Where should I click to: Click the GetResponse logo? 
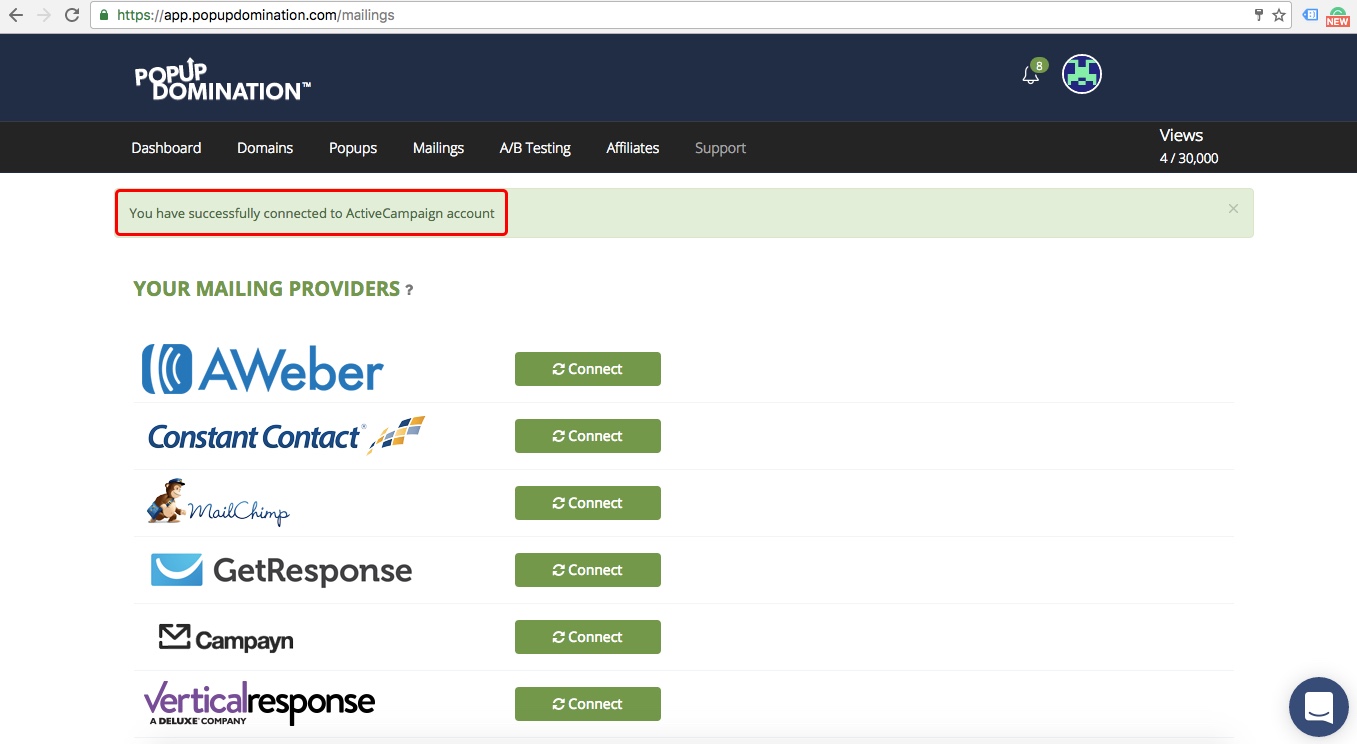(281, 570)
